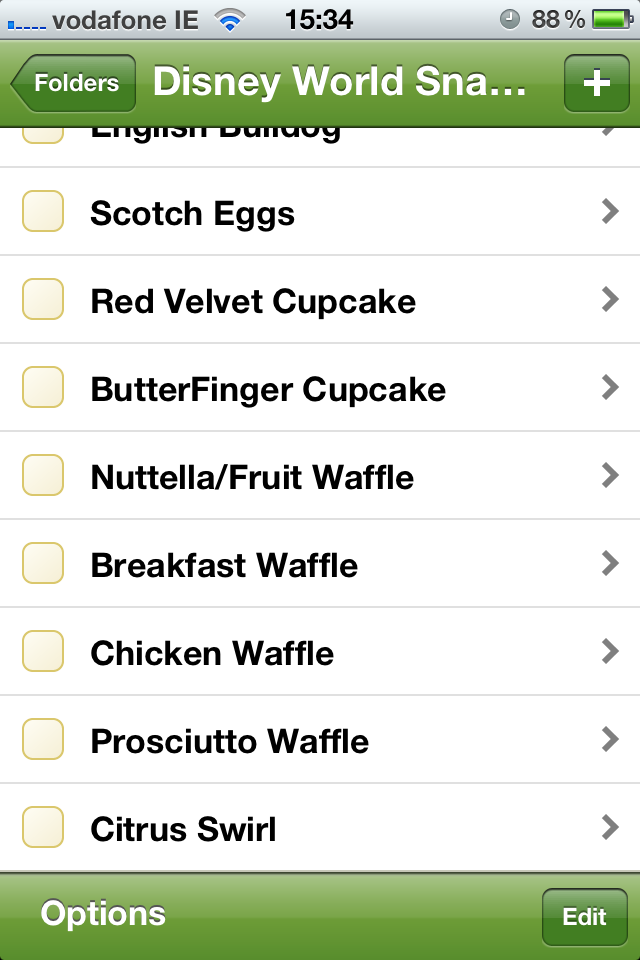Tick the Red Velvet Cupcake checkbox
Viewport: 640px width, 960px height.
(x=43, y=301)
